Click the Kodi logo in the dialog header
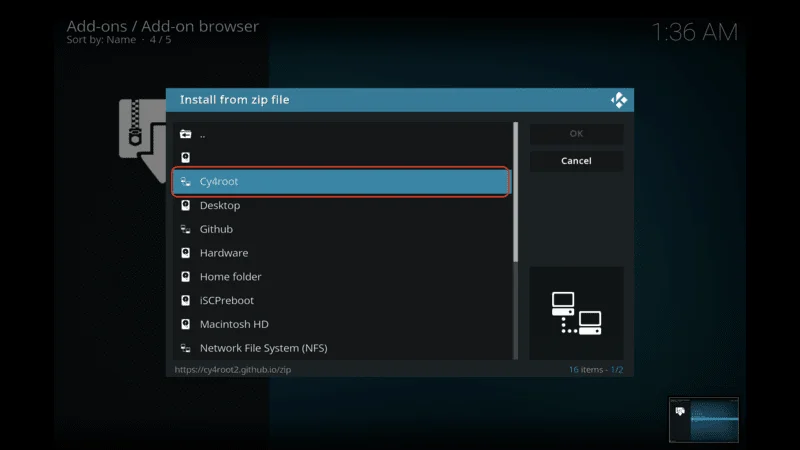Viewport: 800px width, 450px height. tap(619, 100)
